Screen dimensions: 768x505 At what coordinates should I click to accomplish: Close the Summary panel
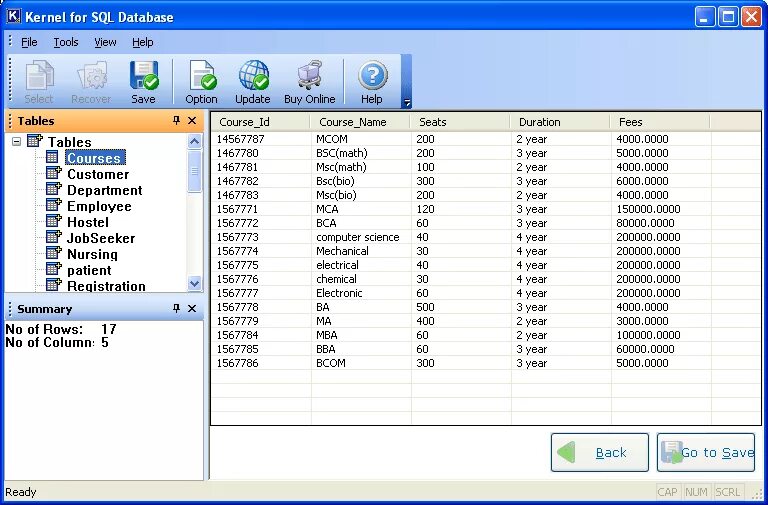[x=192, y=308]
